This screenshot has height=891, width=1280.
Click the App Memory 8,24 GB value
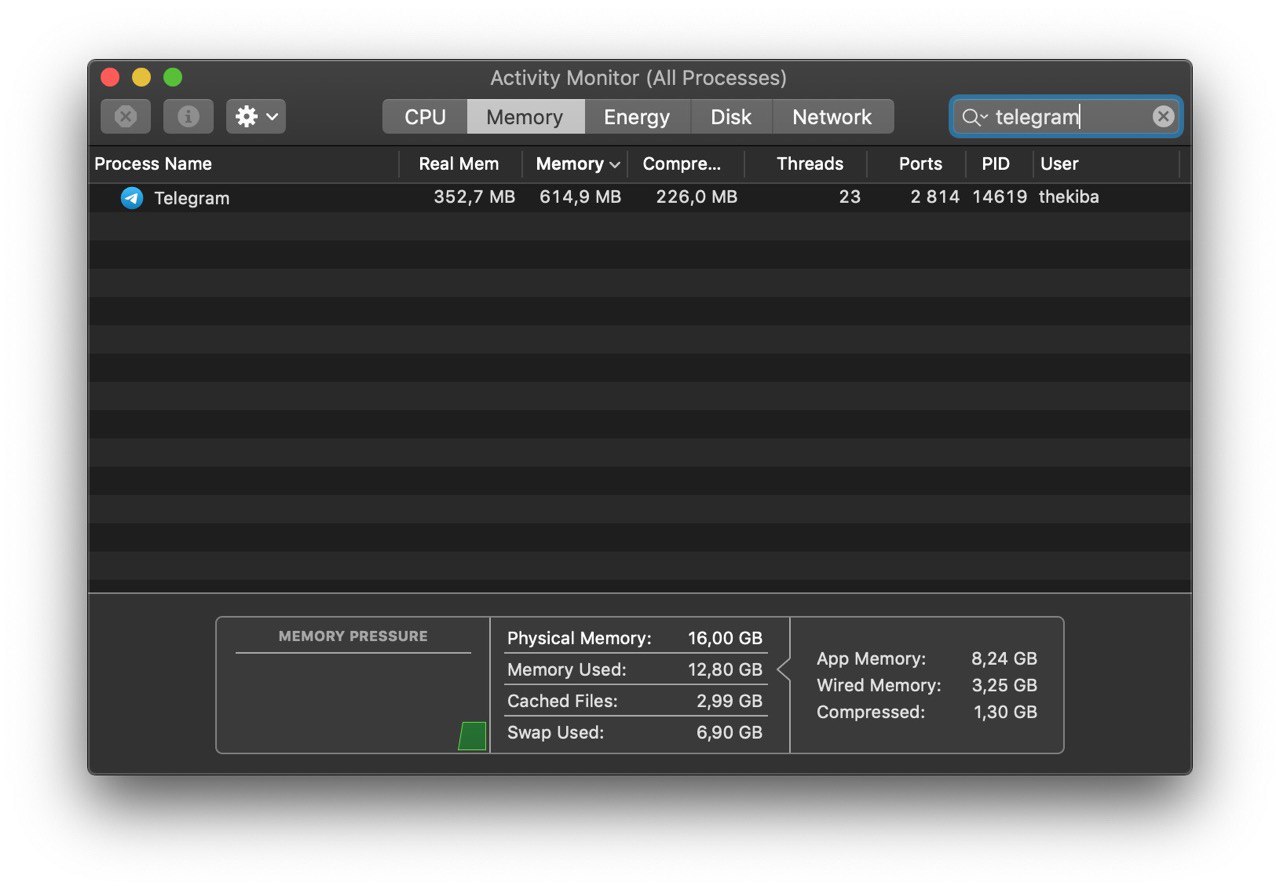pos(1004,659)
